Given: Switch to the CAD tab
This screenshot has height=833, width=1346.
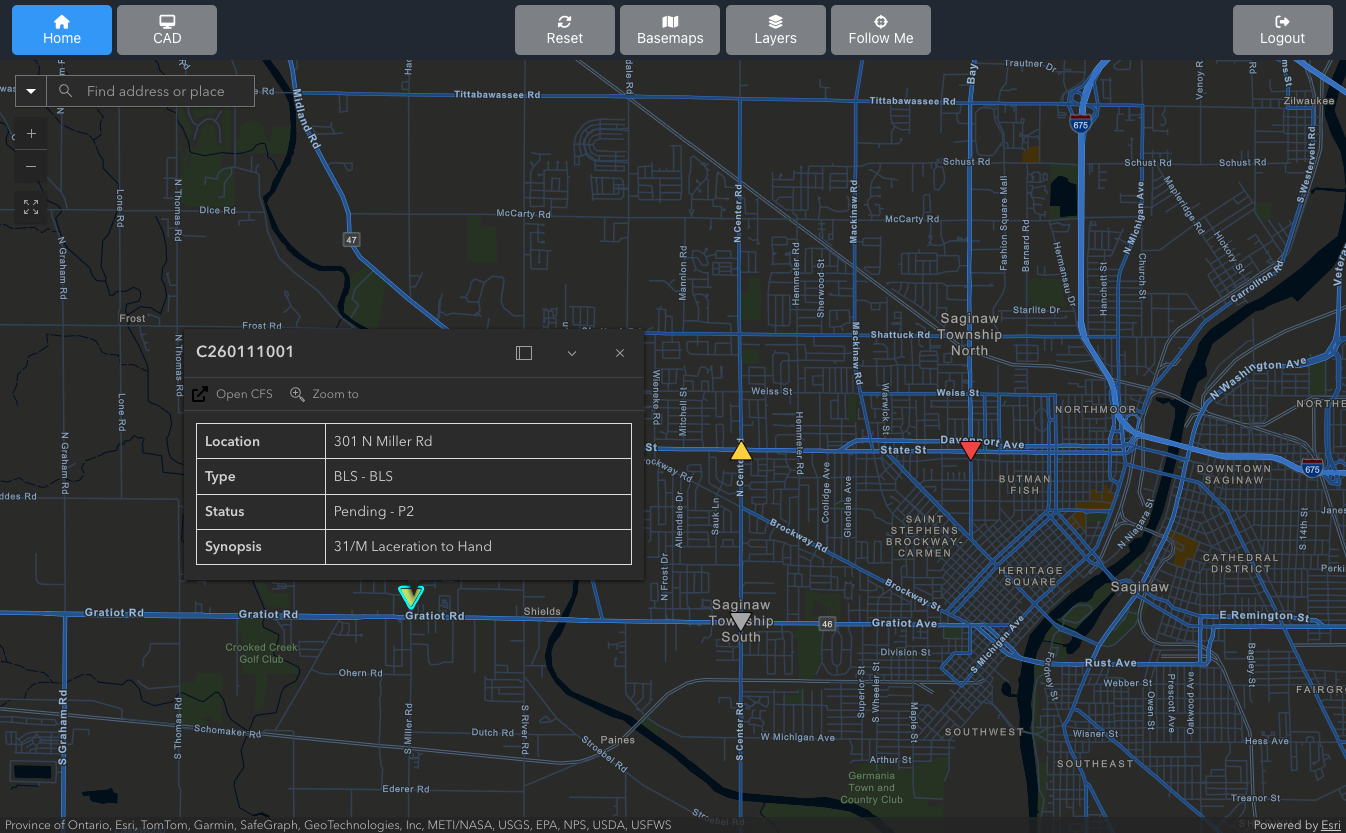Looking at the screenshot, I should tap(167, 30).
